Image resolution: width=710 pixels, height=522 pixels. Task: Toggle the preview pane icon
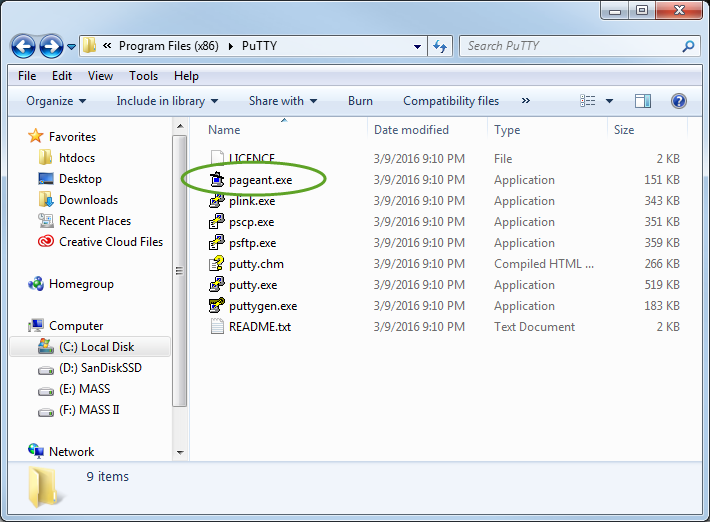point(643,101)
